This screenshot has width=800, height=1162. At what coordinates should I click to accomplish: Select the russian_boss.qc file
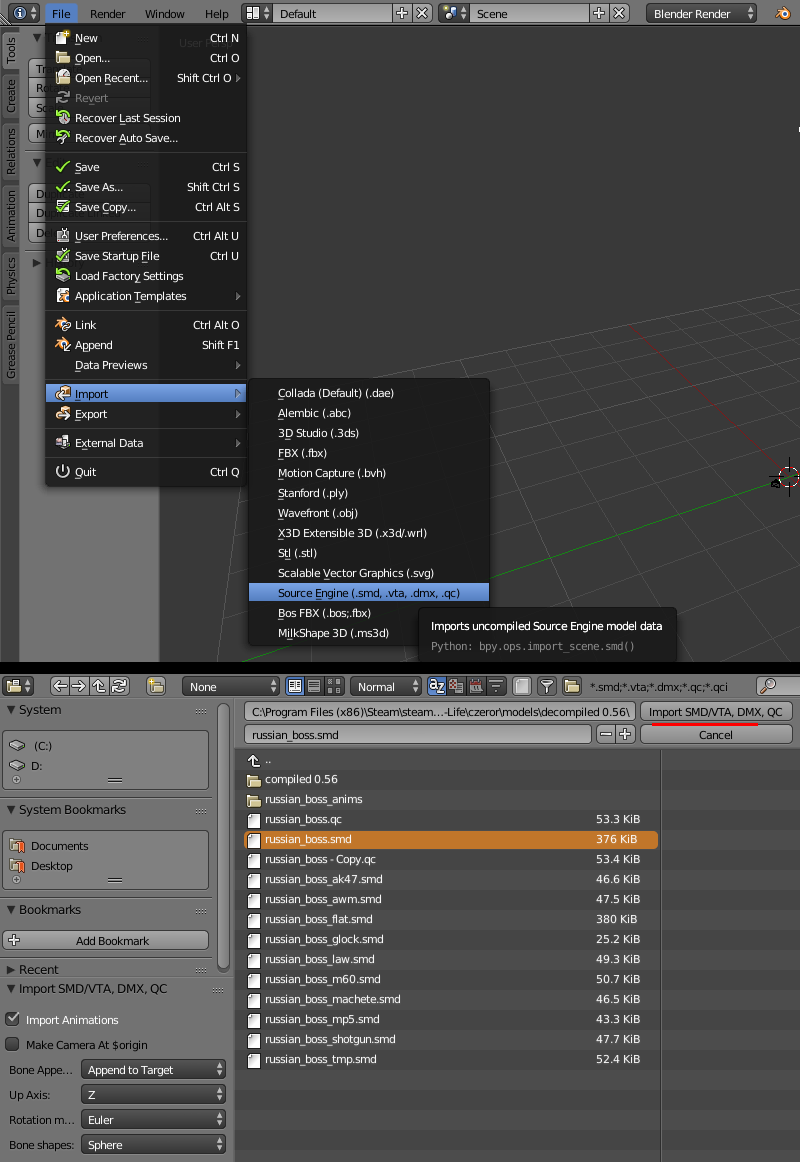(x=451, y=819)
